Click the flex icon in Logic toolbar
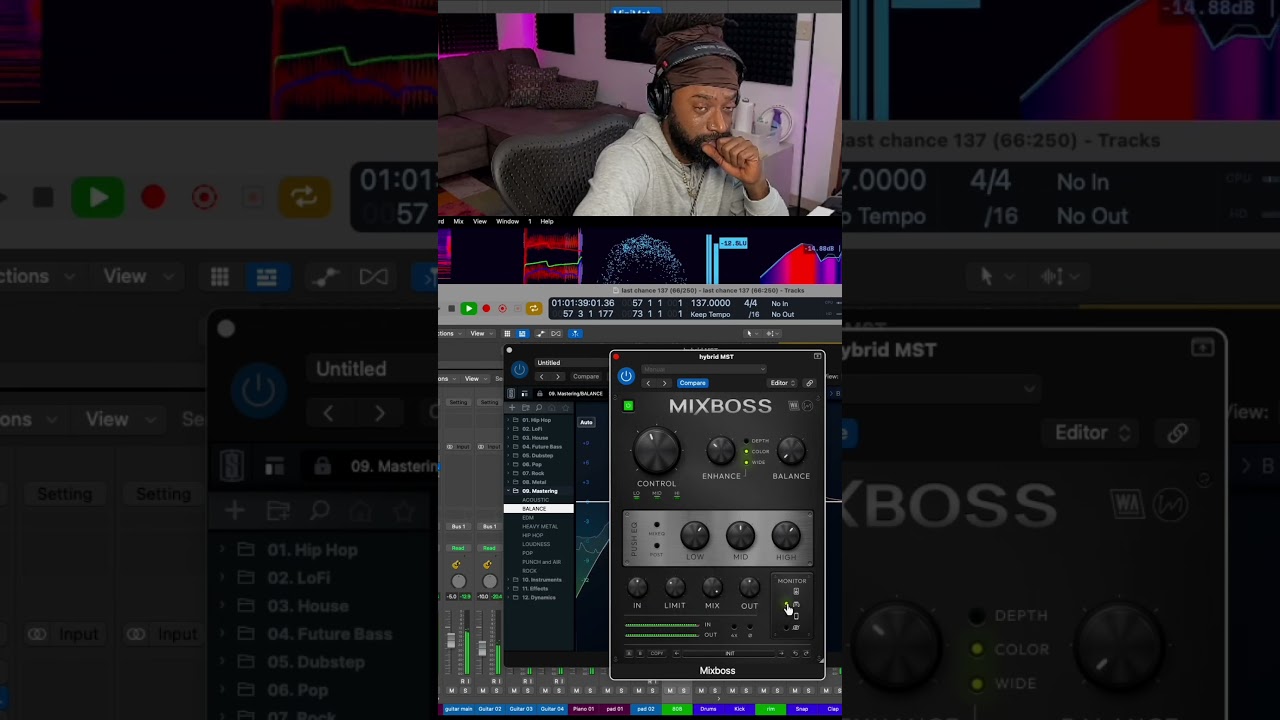Screen dimensions: 1280x720 557,333
